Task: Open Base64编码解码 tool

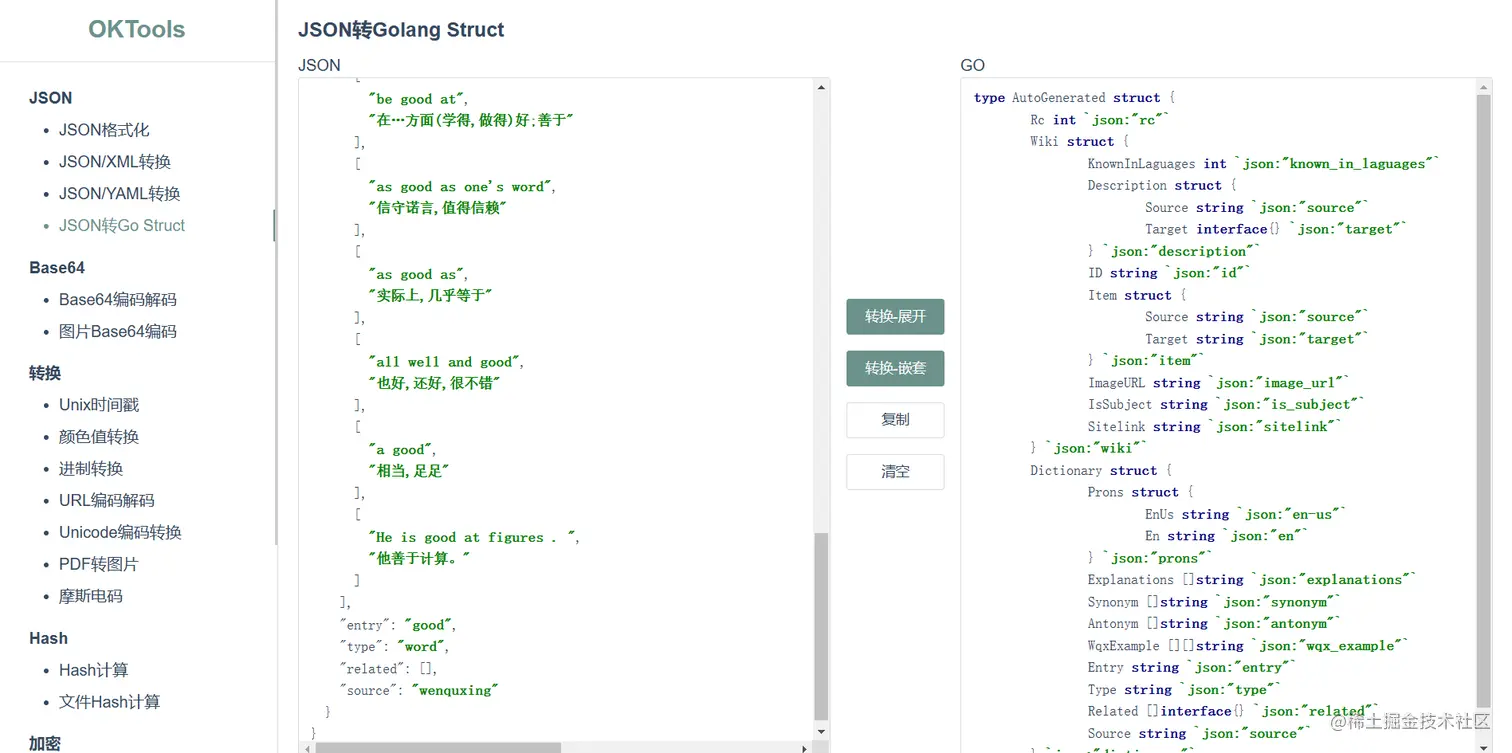Action: point(118,300)
